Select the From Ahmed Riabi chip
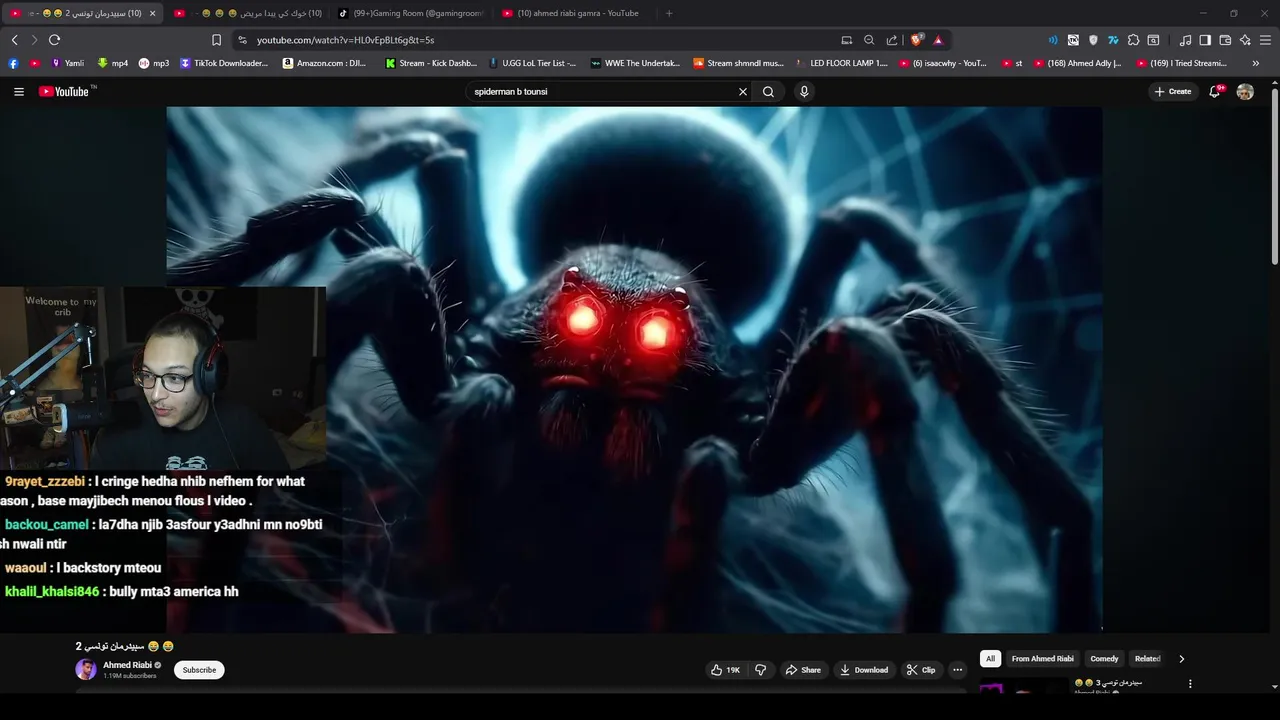The image size is (1280, 720). (1042, 659)
